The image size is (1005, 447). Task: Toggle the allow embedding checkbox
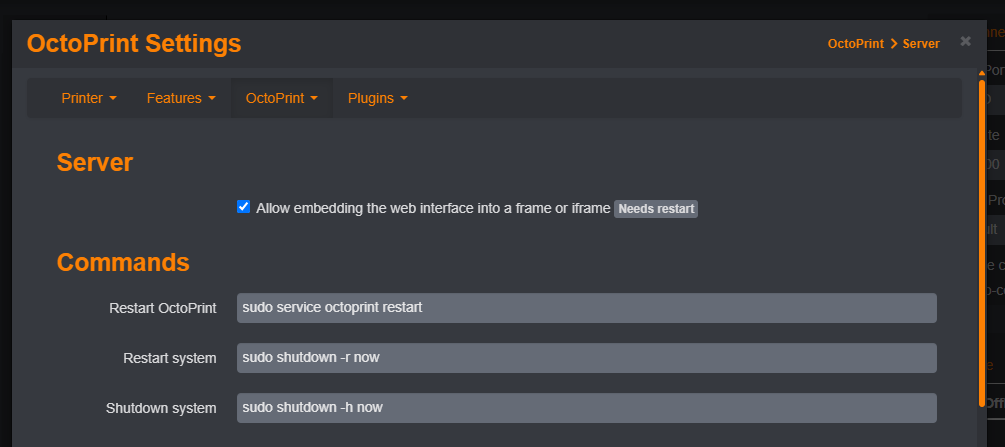[x=243, y=207]
